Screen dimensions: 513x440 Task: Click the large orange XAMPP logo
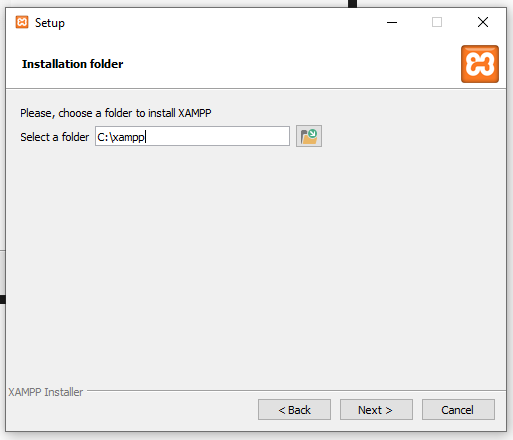480,64
